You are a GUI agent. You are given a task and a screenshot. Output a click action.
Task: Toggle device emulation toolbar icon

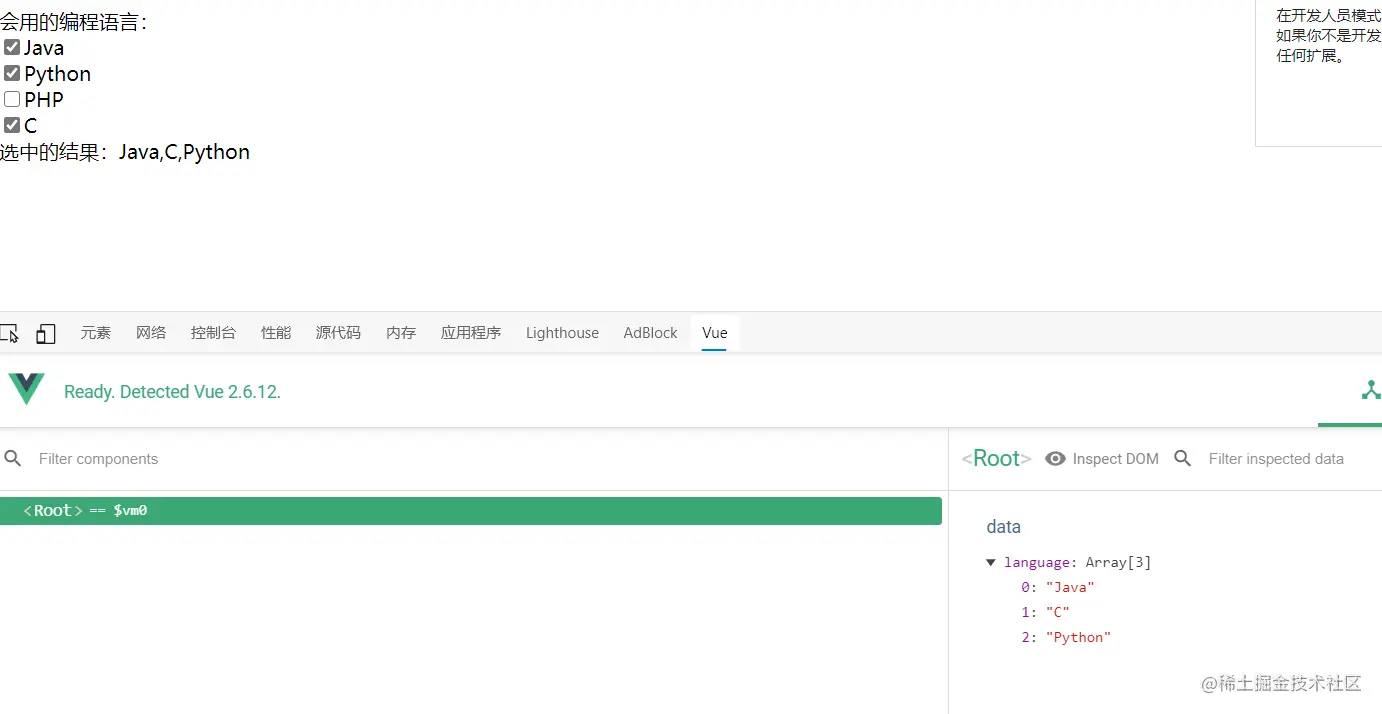(46, 333)
